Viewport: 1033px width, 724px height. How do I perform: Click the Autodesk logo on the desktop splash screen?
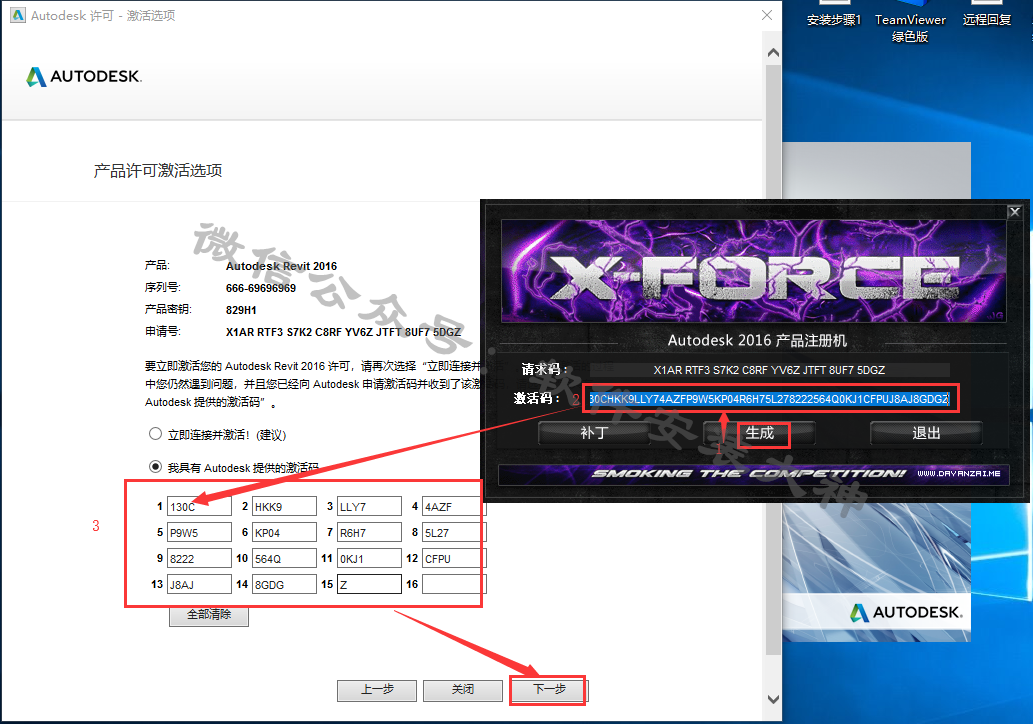click(907, 613)
